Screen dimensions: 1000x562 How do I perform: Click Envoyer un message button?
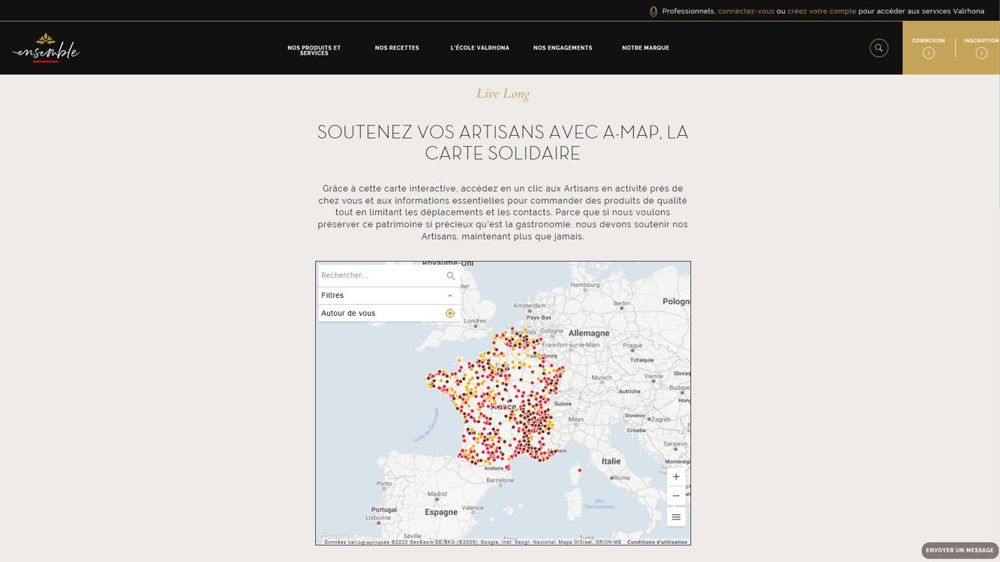[960, 550]
